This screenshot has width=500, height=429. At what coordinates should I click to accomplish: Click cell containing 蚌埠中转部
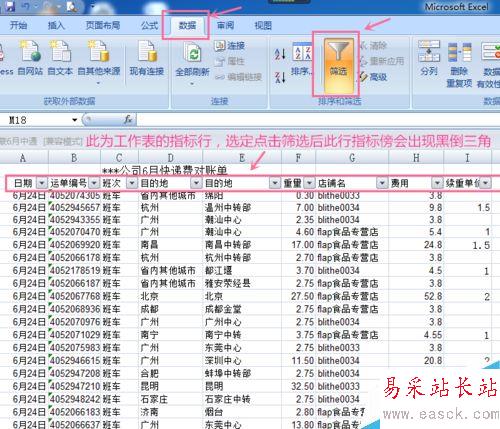click(243, 374)
